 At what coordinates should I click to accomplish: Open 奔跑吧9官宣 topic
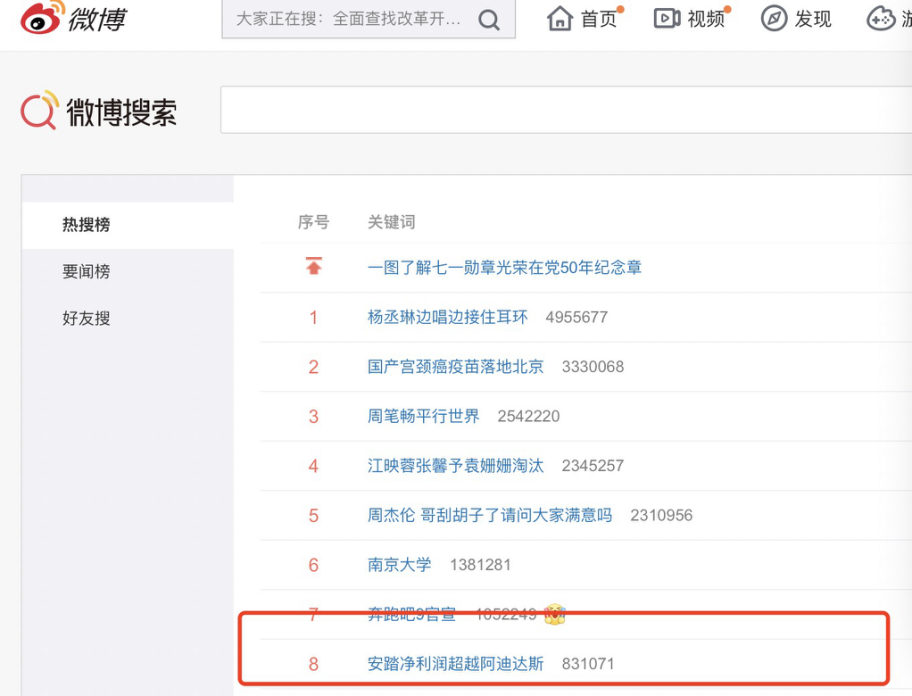pyautogui.click(x=411, y=613)
